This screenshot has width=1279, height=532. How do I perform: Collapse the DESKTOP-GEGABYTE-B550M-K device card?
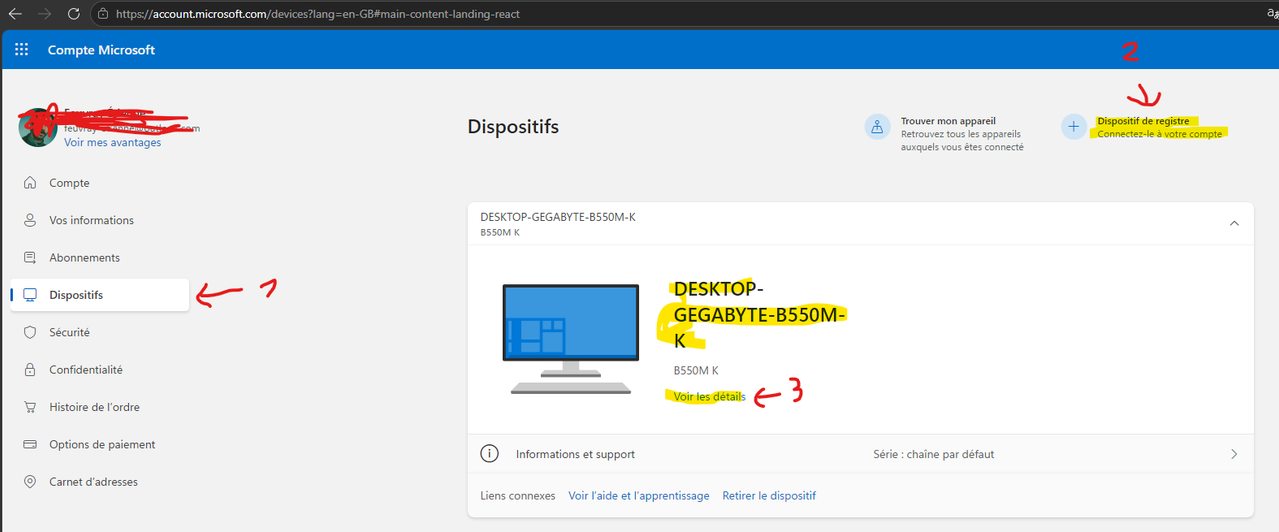[x=1234, y=223]
